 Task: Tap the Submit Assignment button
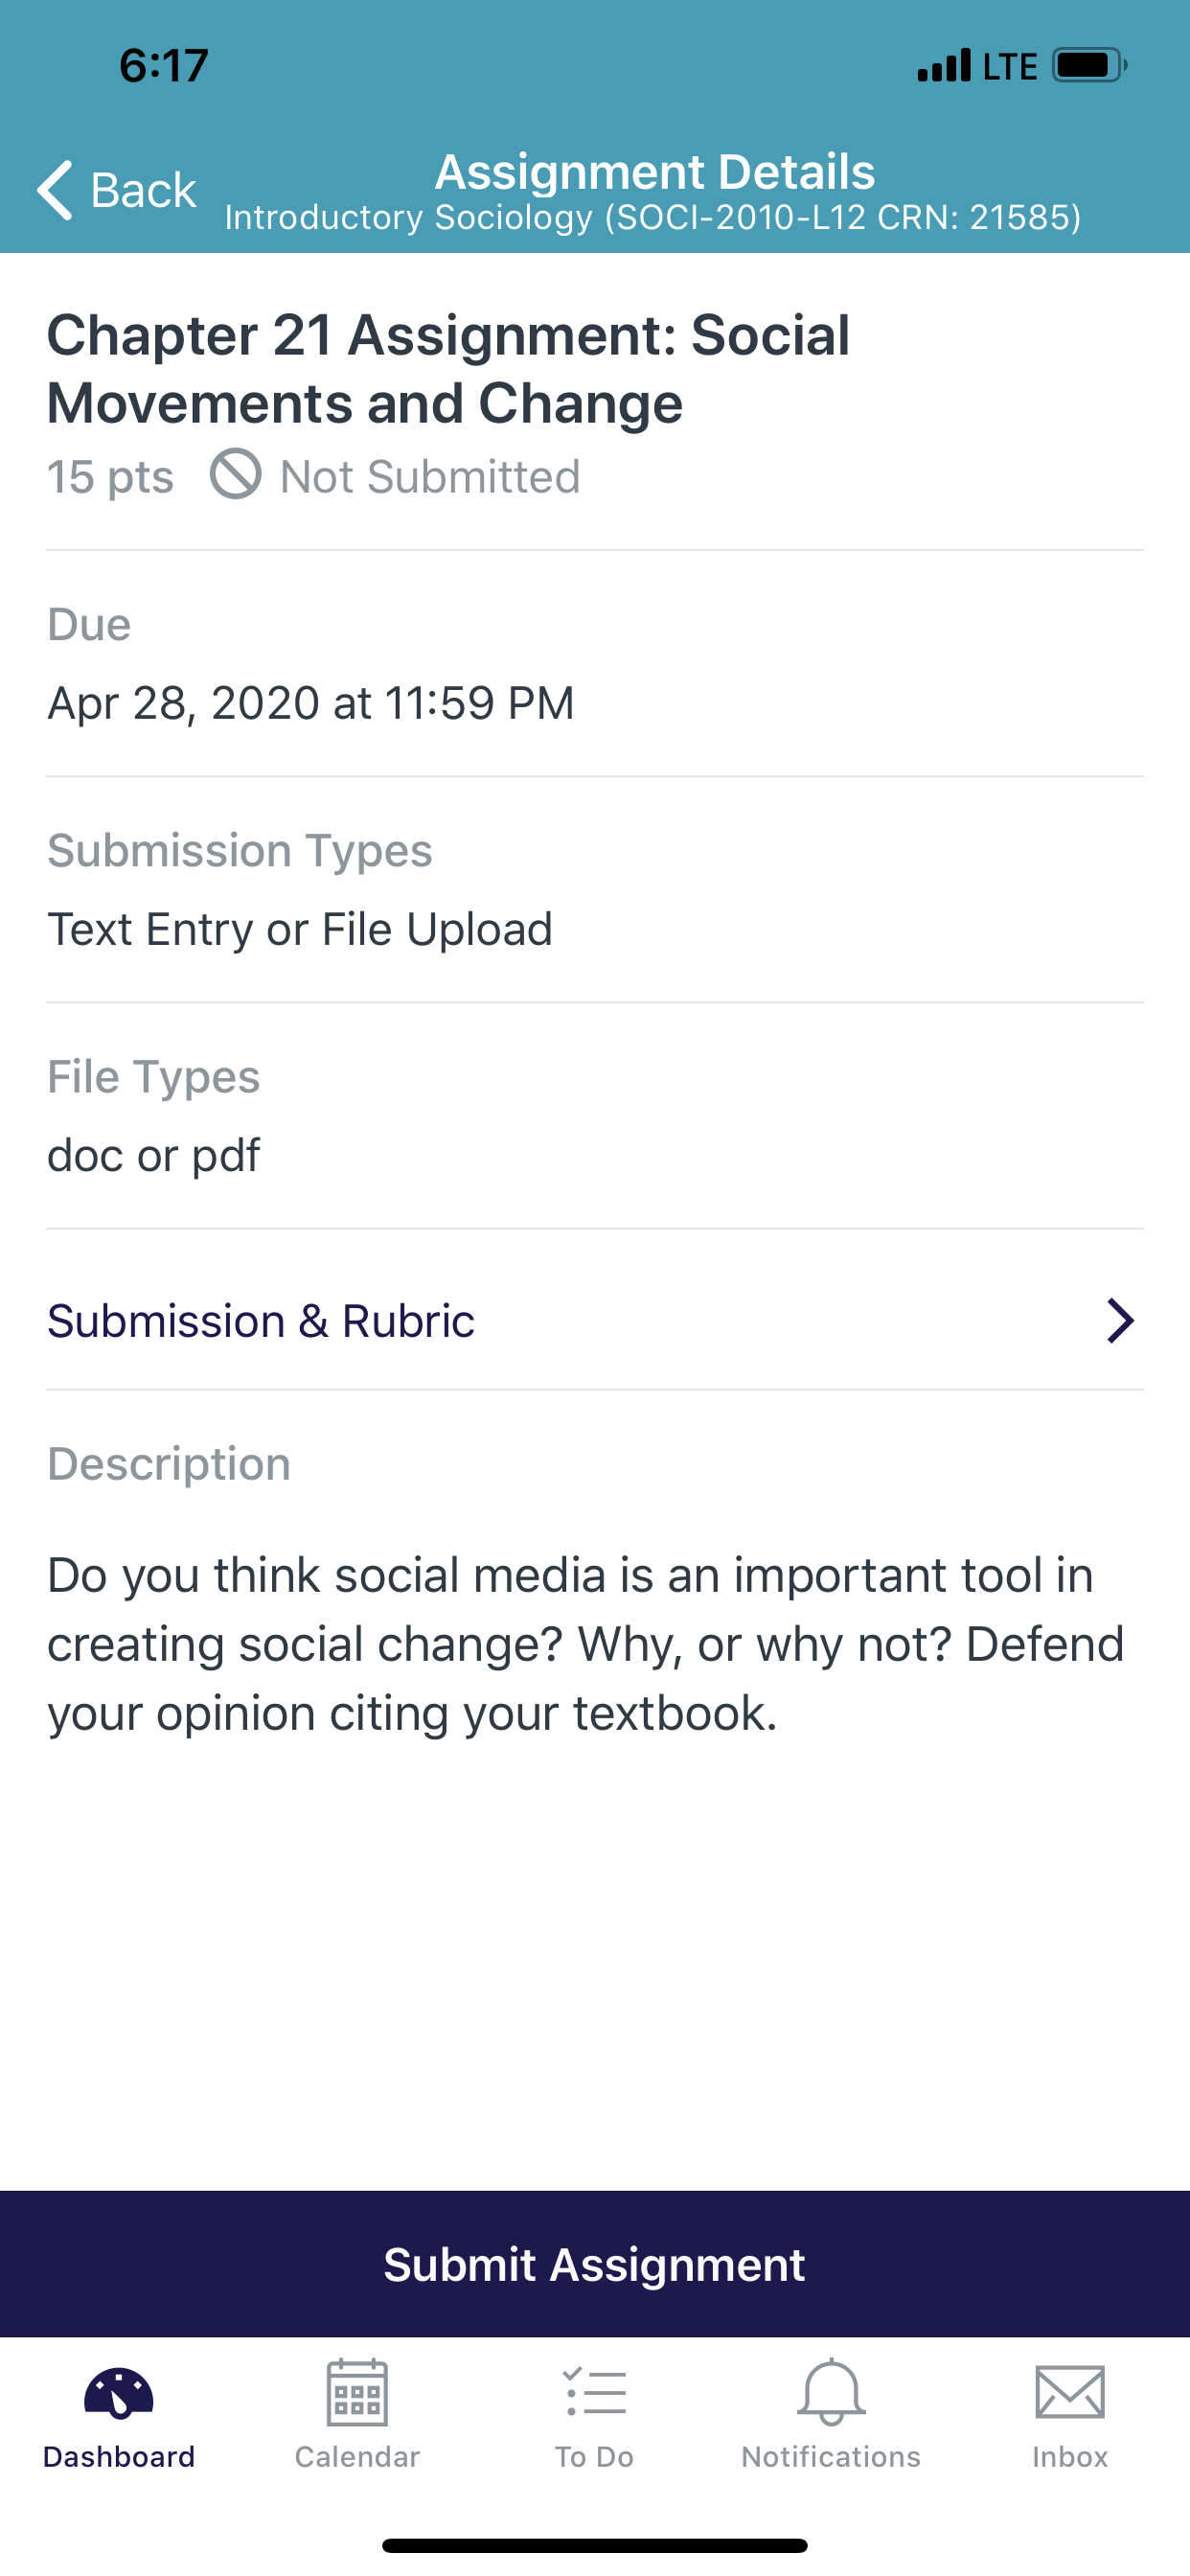coord(595,2264)
